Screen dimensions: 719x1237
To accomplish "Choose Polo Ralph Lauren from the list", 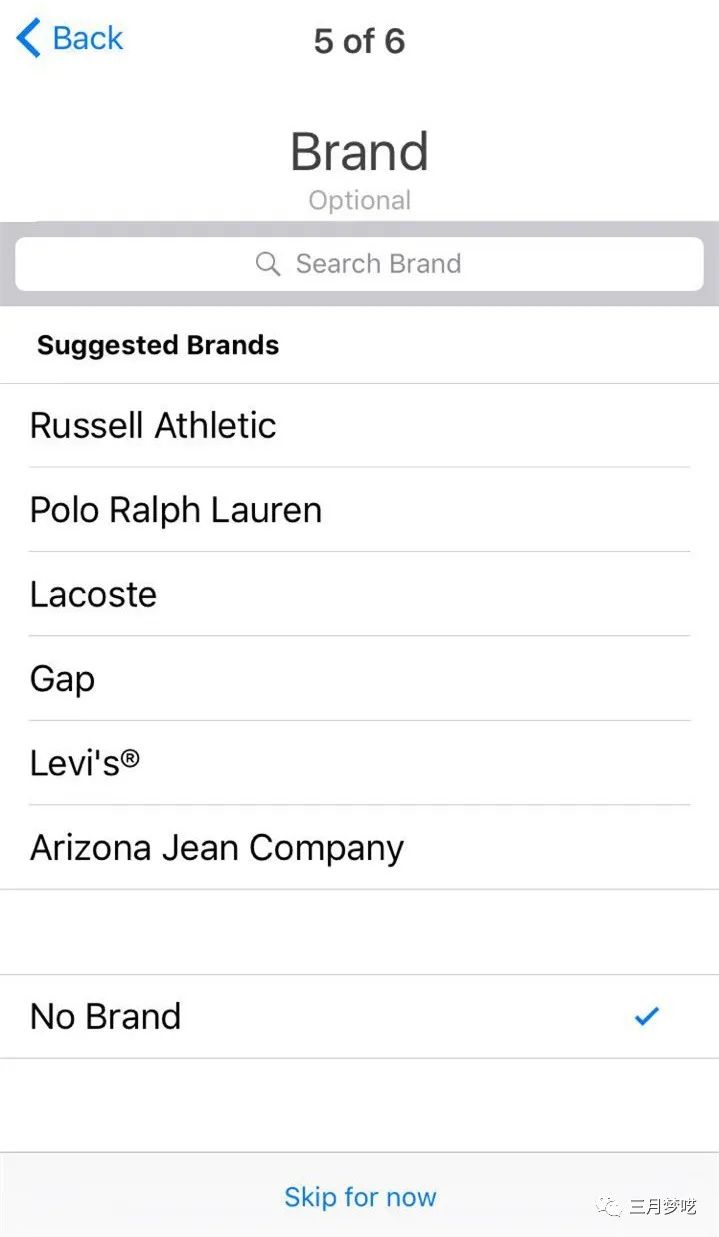I will 176,510.
